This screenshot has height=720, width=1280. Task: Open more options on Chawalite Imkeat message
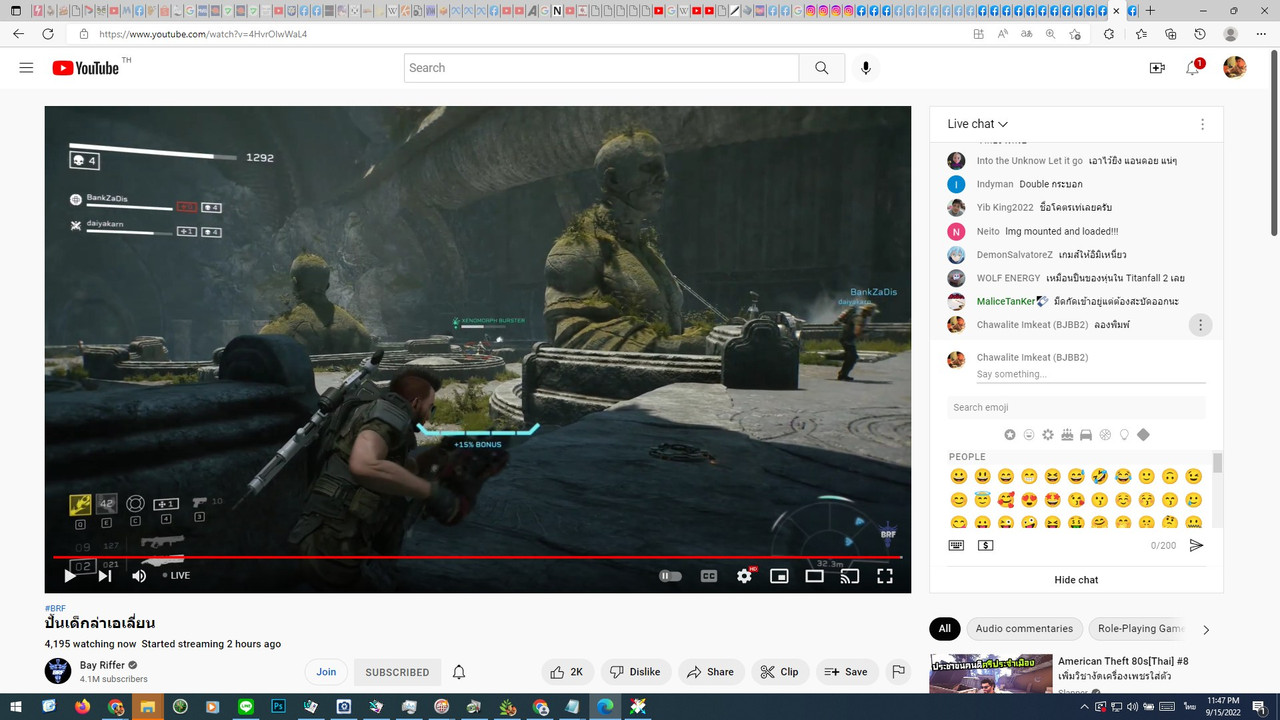pos(1200,325)
